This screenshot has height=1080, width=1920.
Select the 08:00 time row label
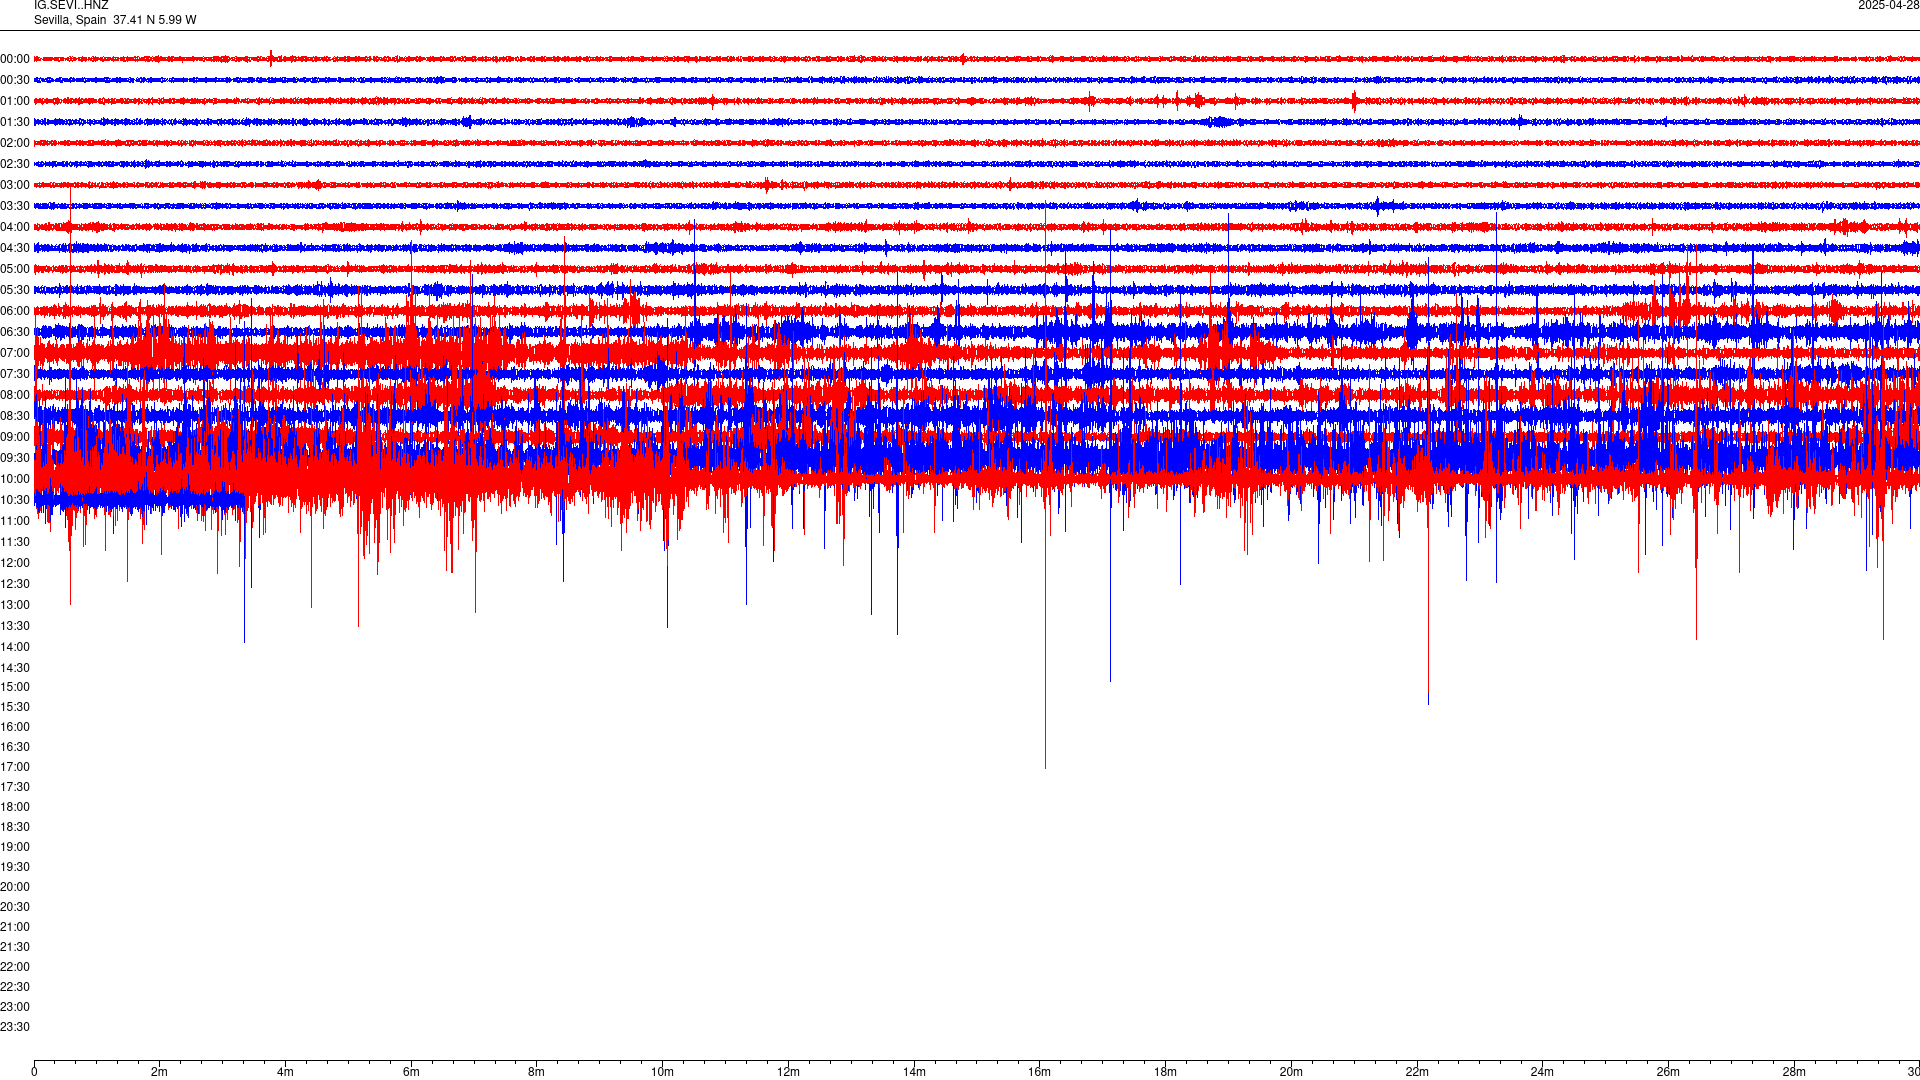tap(15, 395)
